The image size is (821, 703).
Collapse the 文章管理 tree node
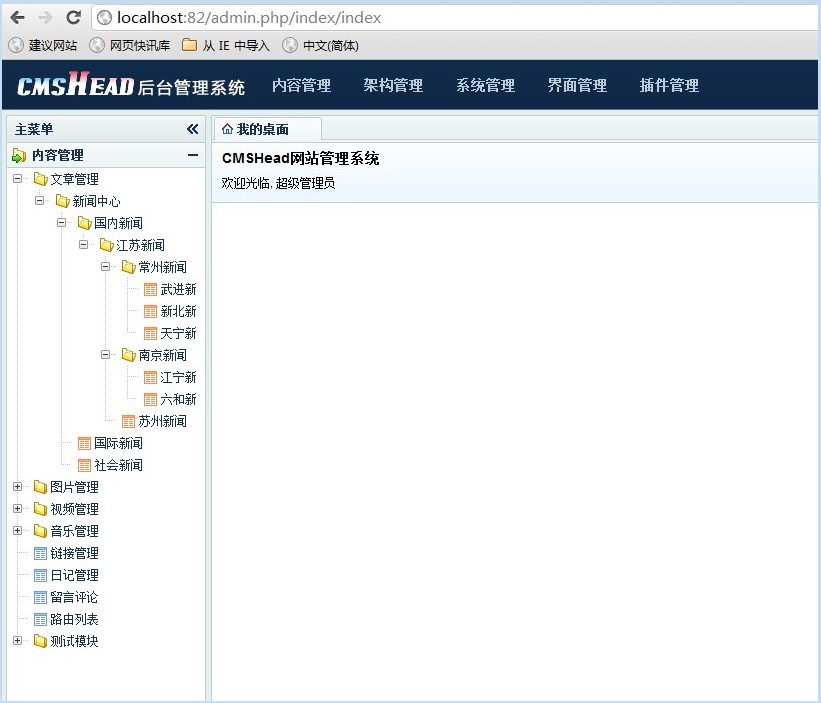click(18, 179)
